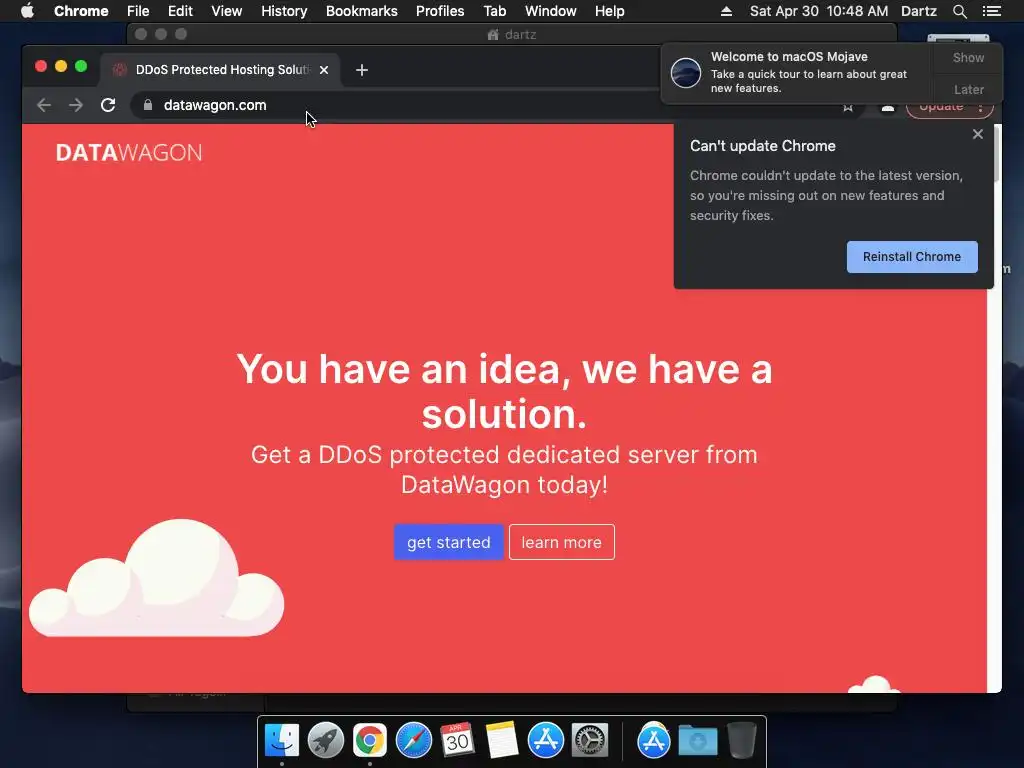This screenshot has height=768, width=1024.
Task: Click the DDoS protected dedicated server subtitle
Action: (504, 470)
